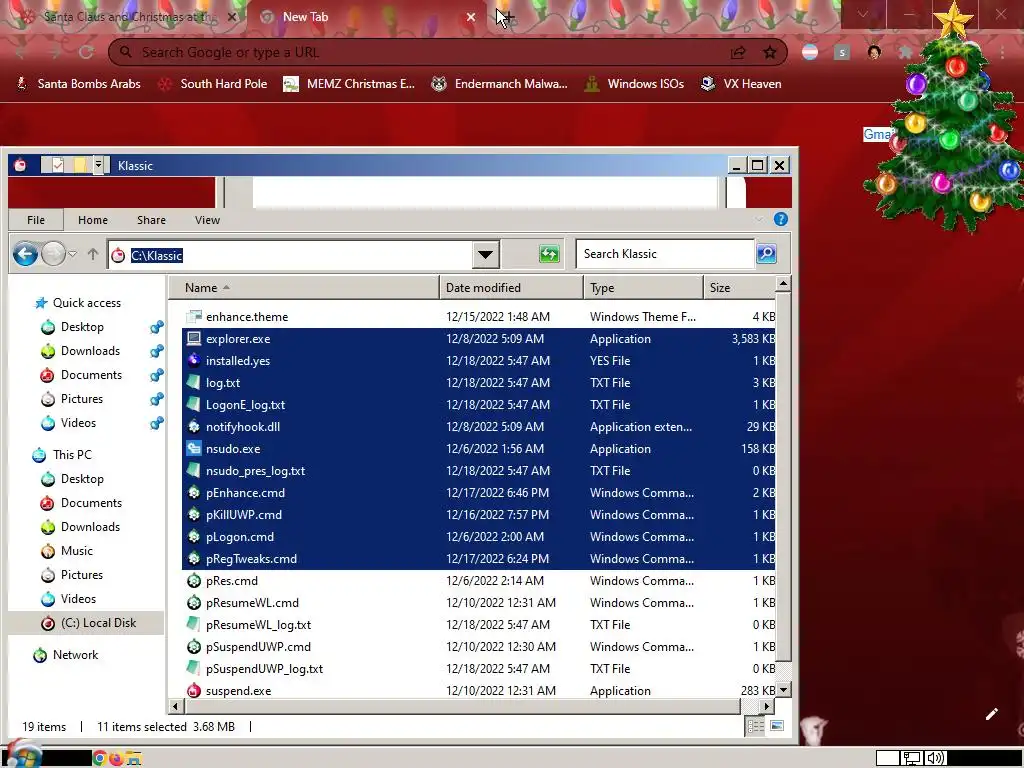The height and width of the screenshot is (768, 1024).
Task: Click the Gmail link on new tab
Action: click(877, 134)
